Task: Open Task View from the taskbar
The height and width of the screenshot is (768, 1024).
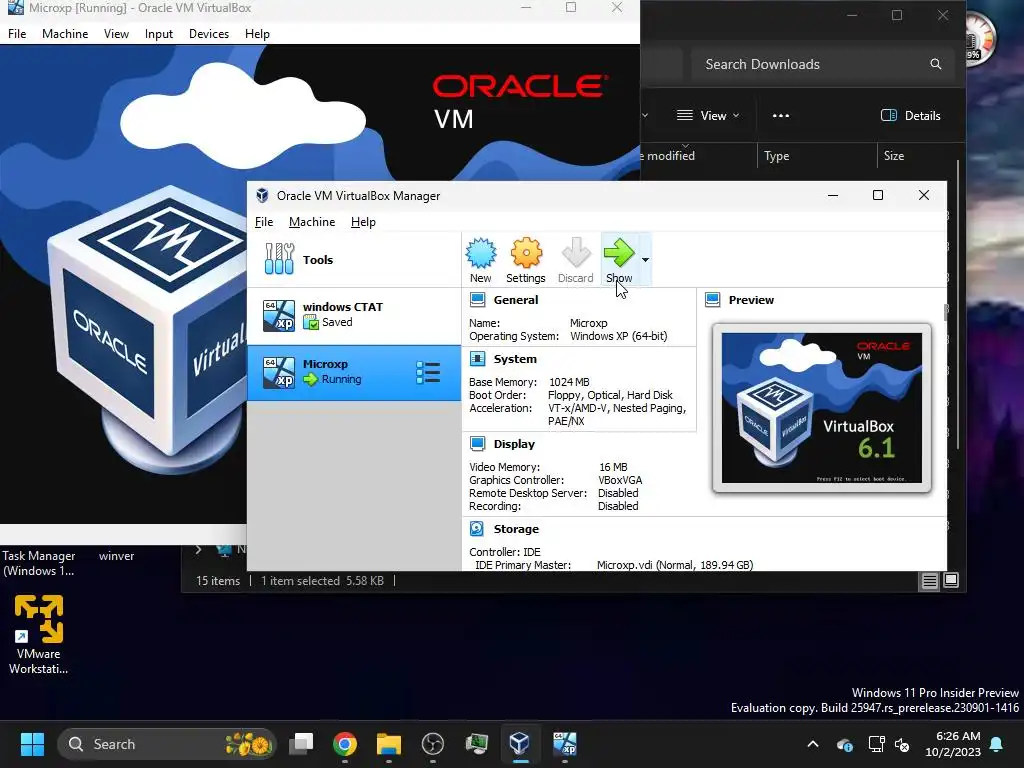Action: pyautogui.click(x=302, y=744)
